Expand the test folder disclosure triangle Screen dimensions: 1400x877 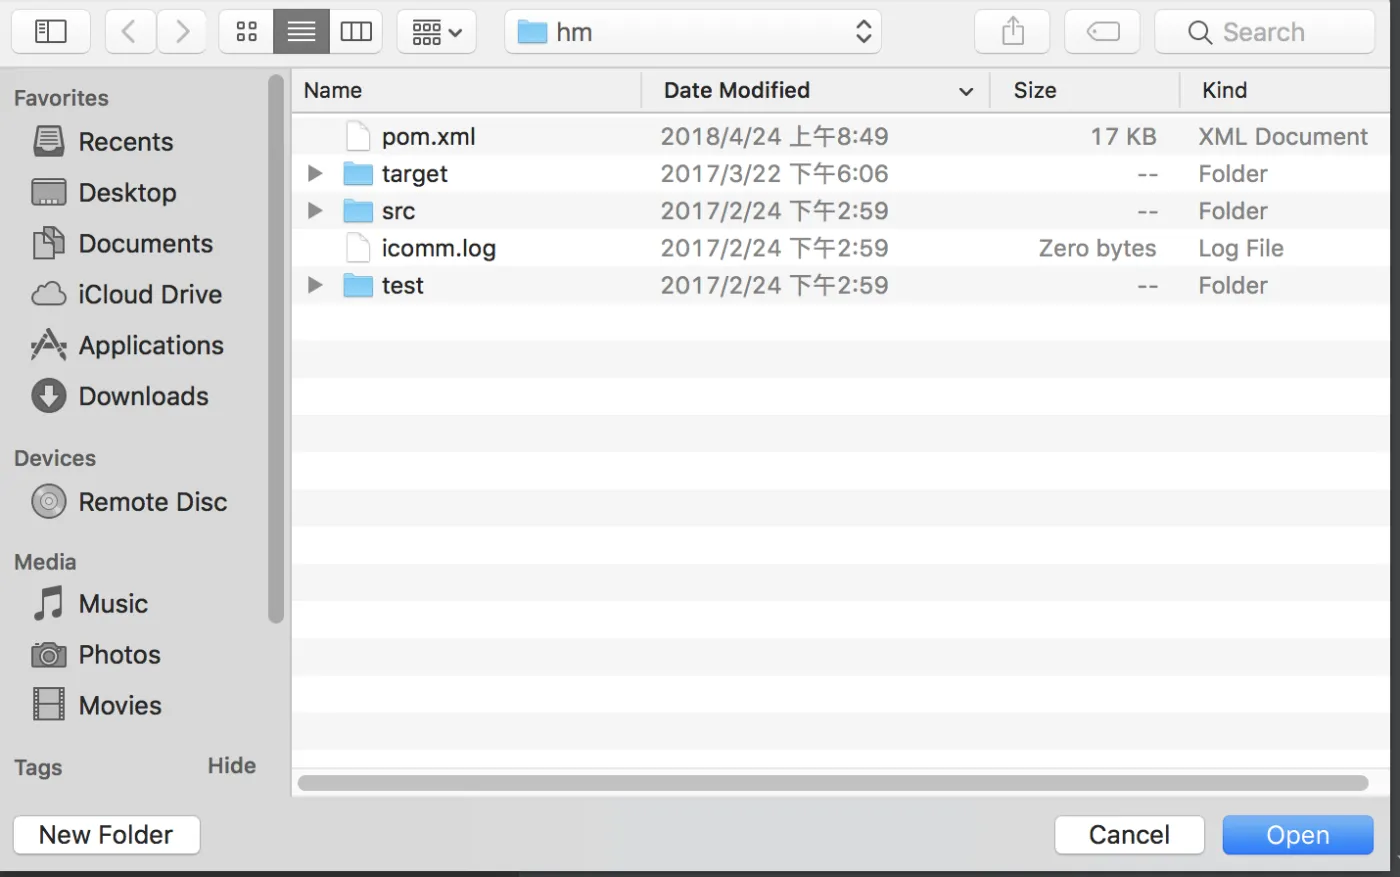click(315, 285)
